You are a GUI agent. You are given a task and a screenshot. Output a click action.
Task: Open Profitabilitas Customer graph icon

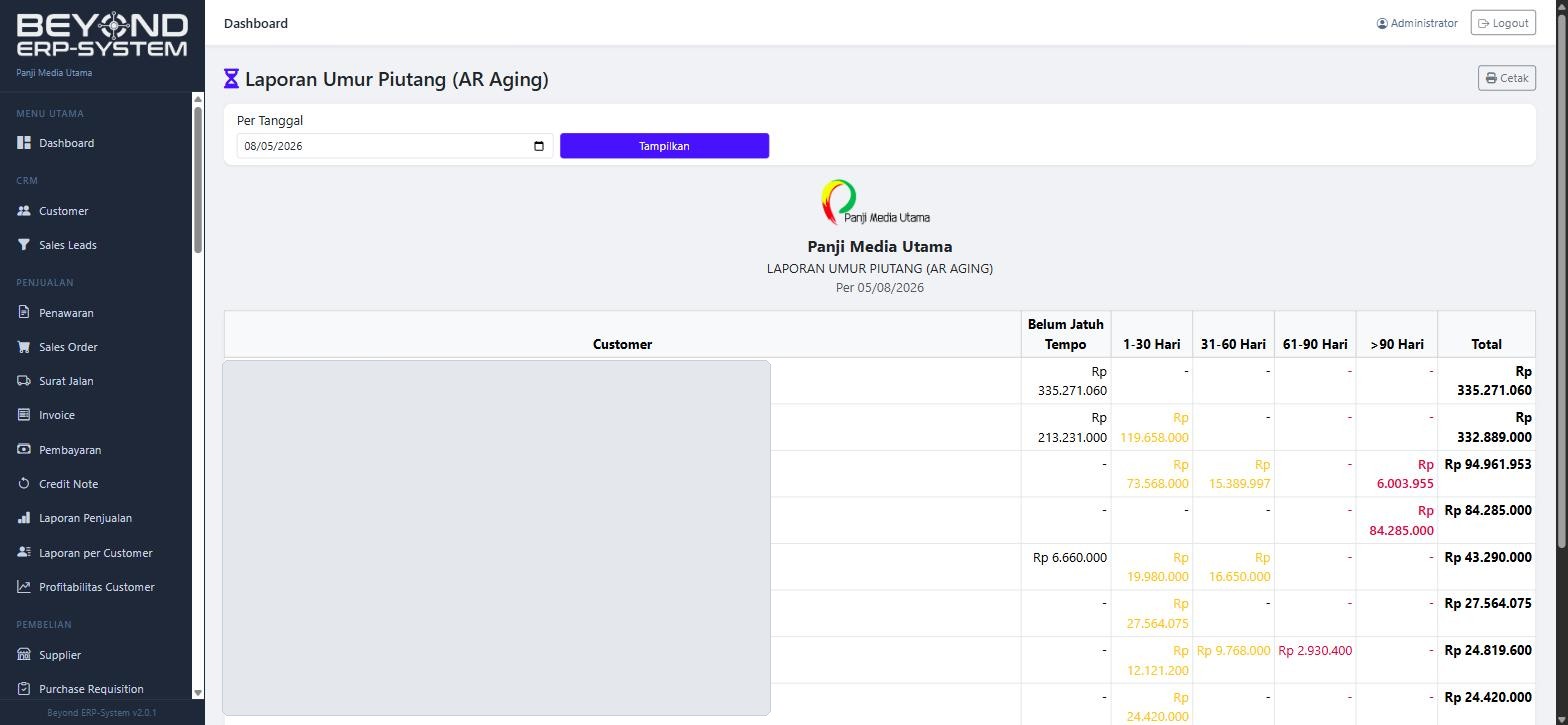[x=24, y=587]
